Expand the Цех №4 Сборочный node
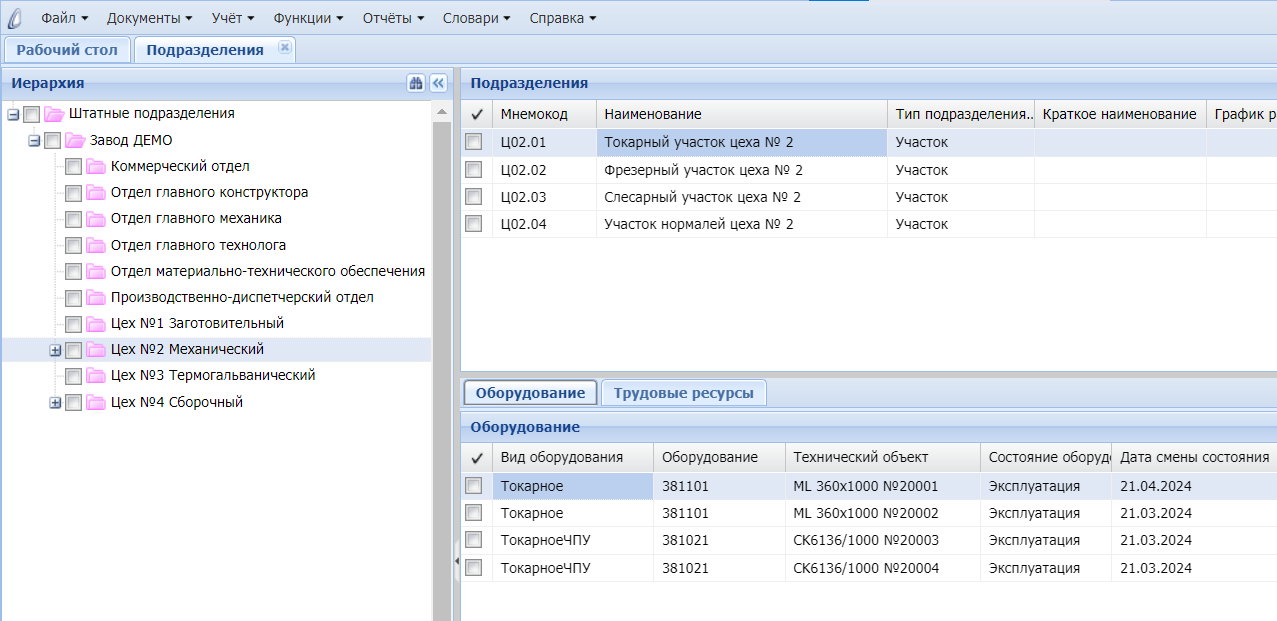1277x621 pixels. click(x=55, y=403)
